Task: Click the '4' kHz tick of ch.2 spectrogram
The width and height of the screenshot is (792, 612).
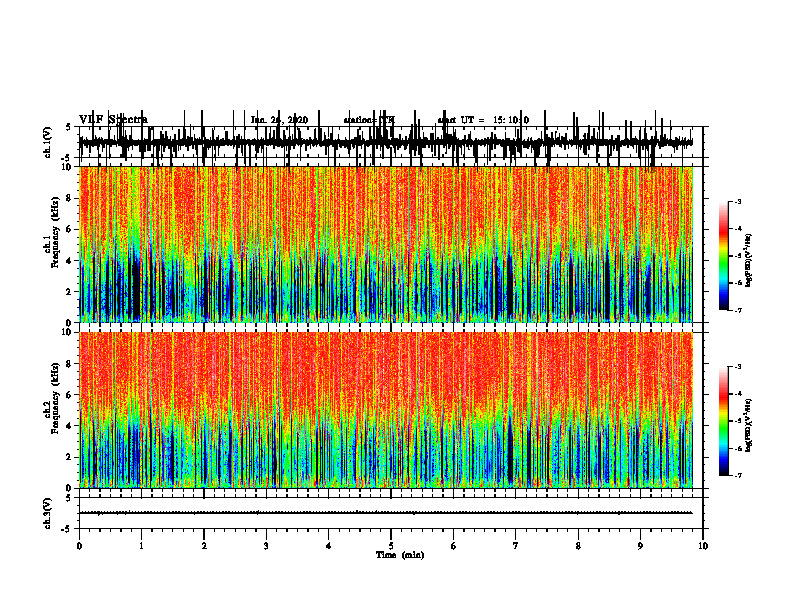Action: 70,426
